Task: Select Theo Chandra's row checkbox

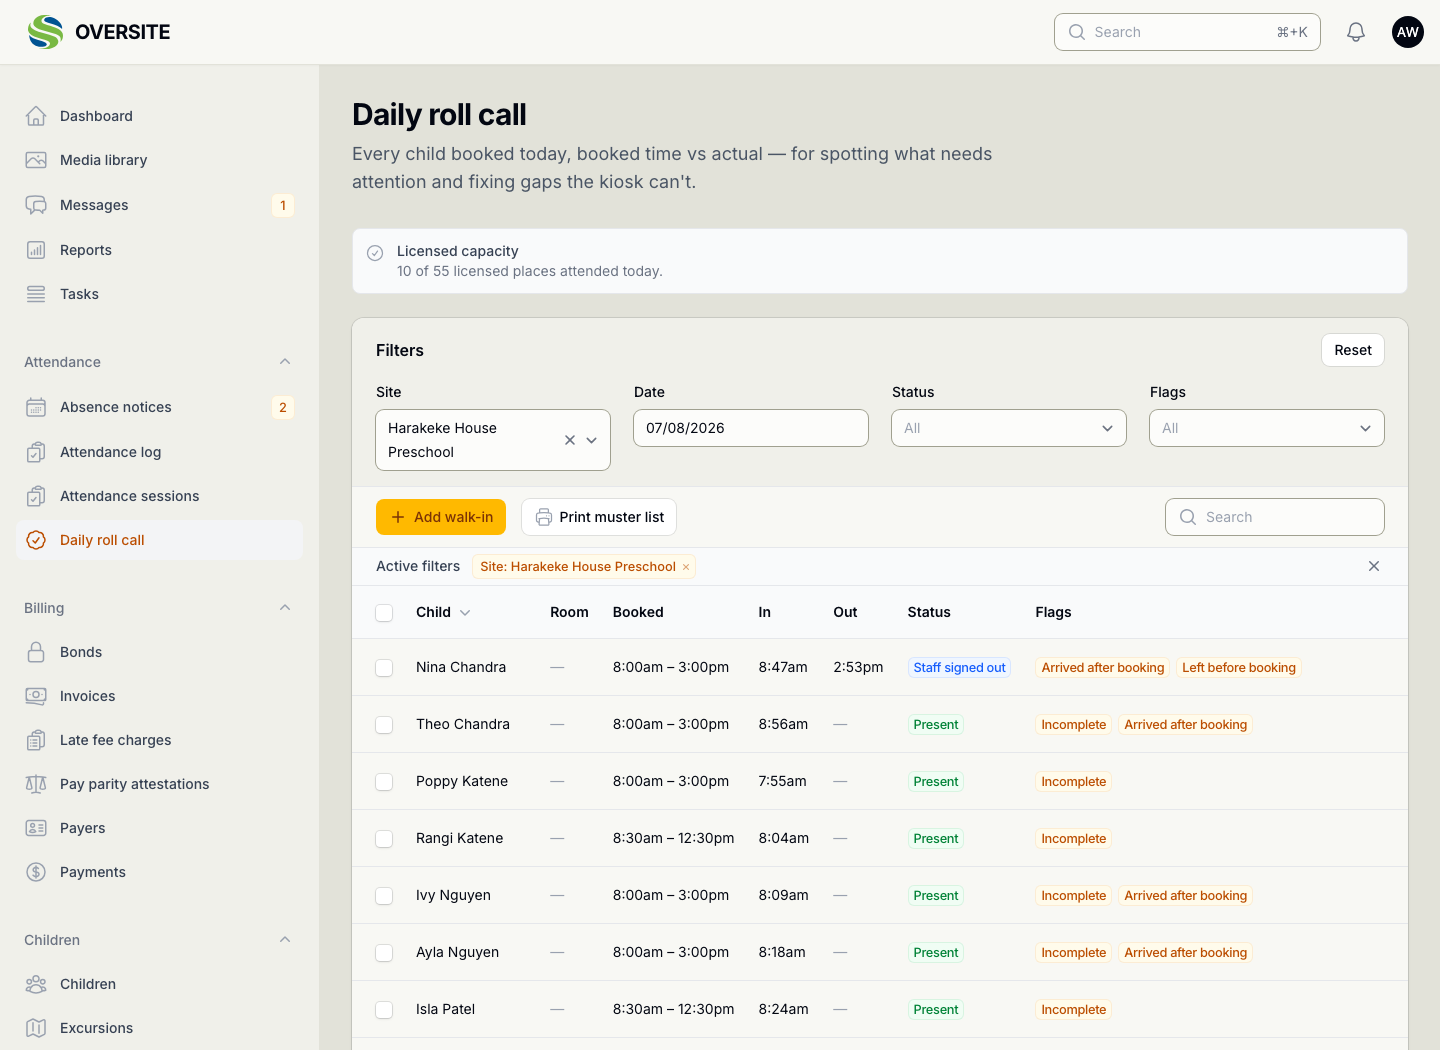Action: 384,724
